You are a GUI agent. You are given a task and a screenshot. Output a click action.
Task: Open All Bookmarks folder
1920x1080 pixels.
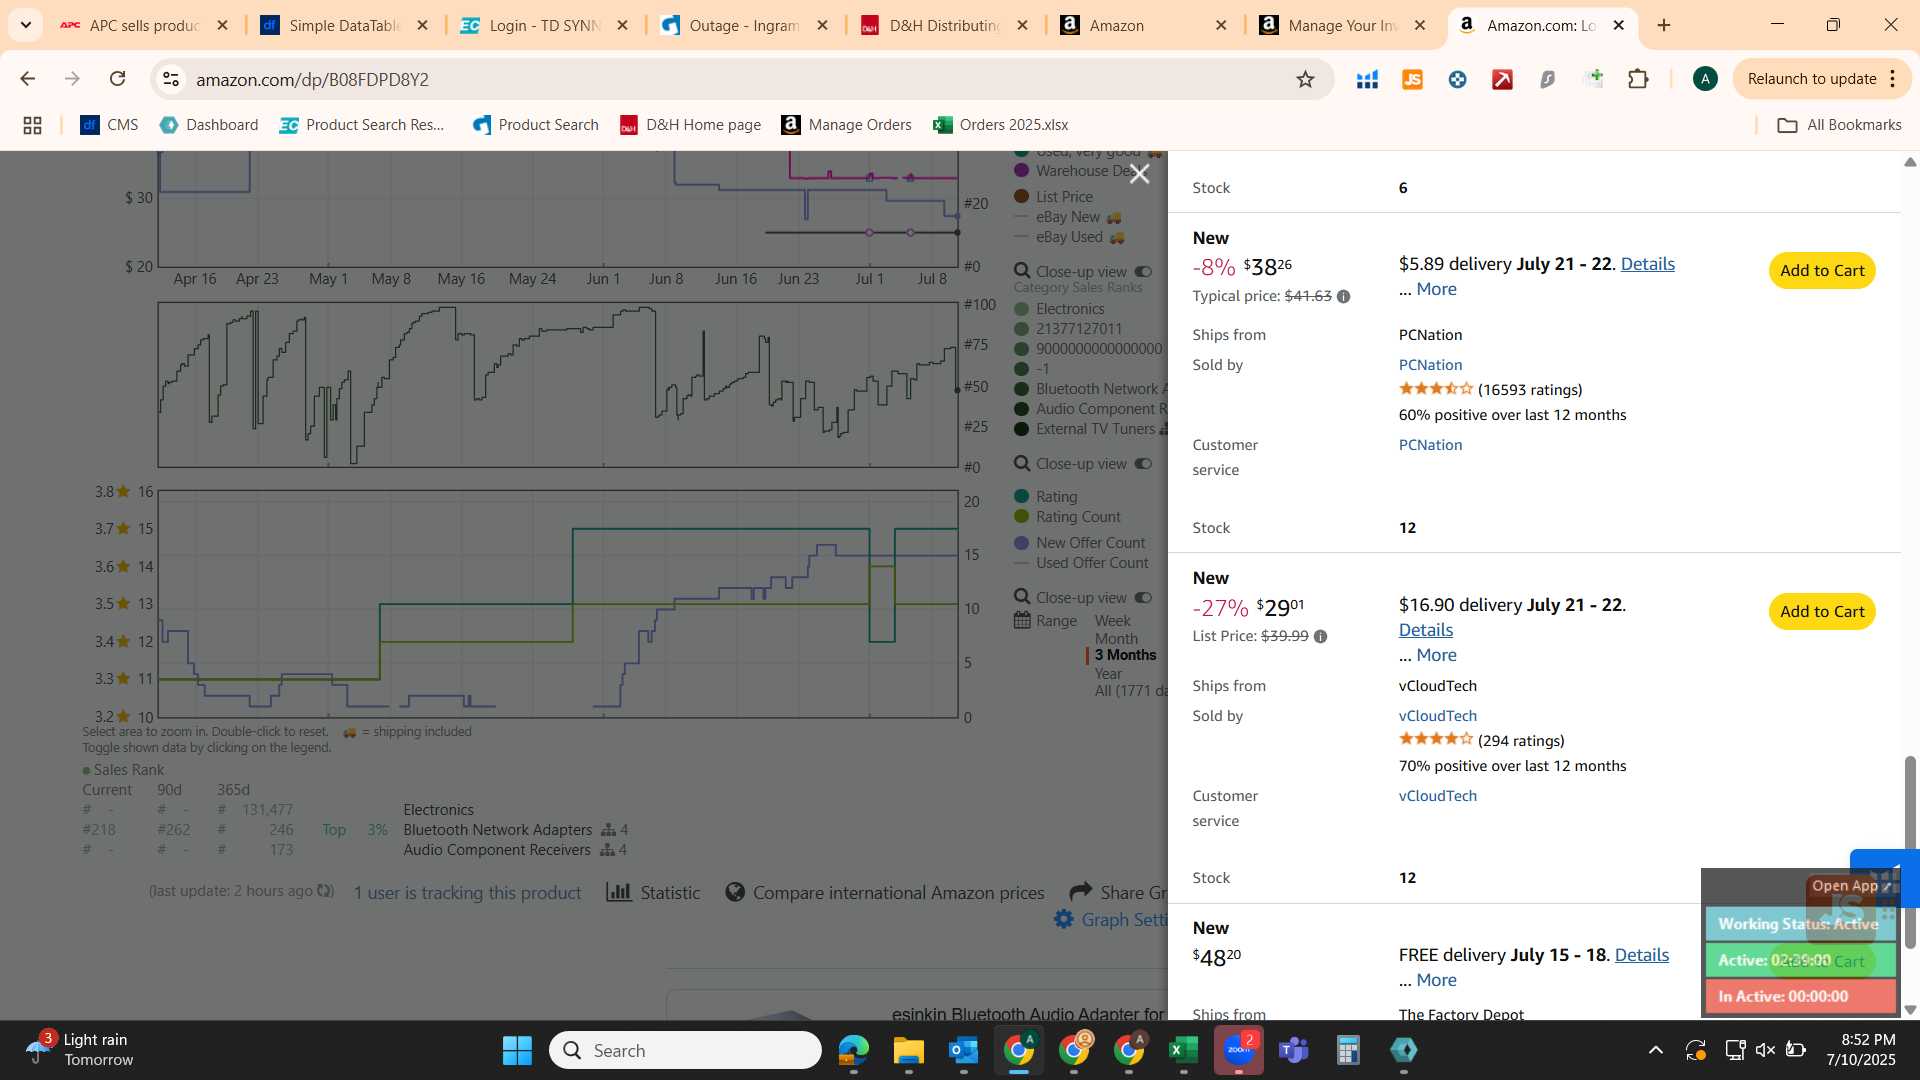[1839, 125]
